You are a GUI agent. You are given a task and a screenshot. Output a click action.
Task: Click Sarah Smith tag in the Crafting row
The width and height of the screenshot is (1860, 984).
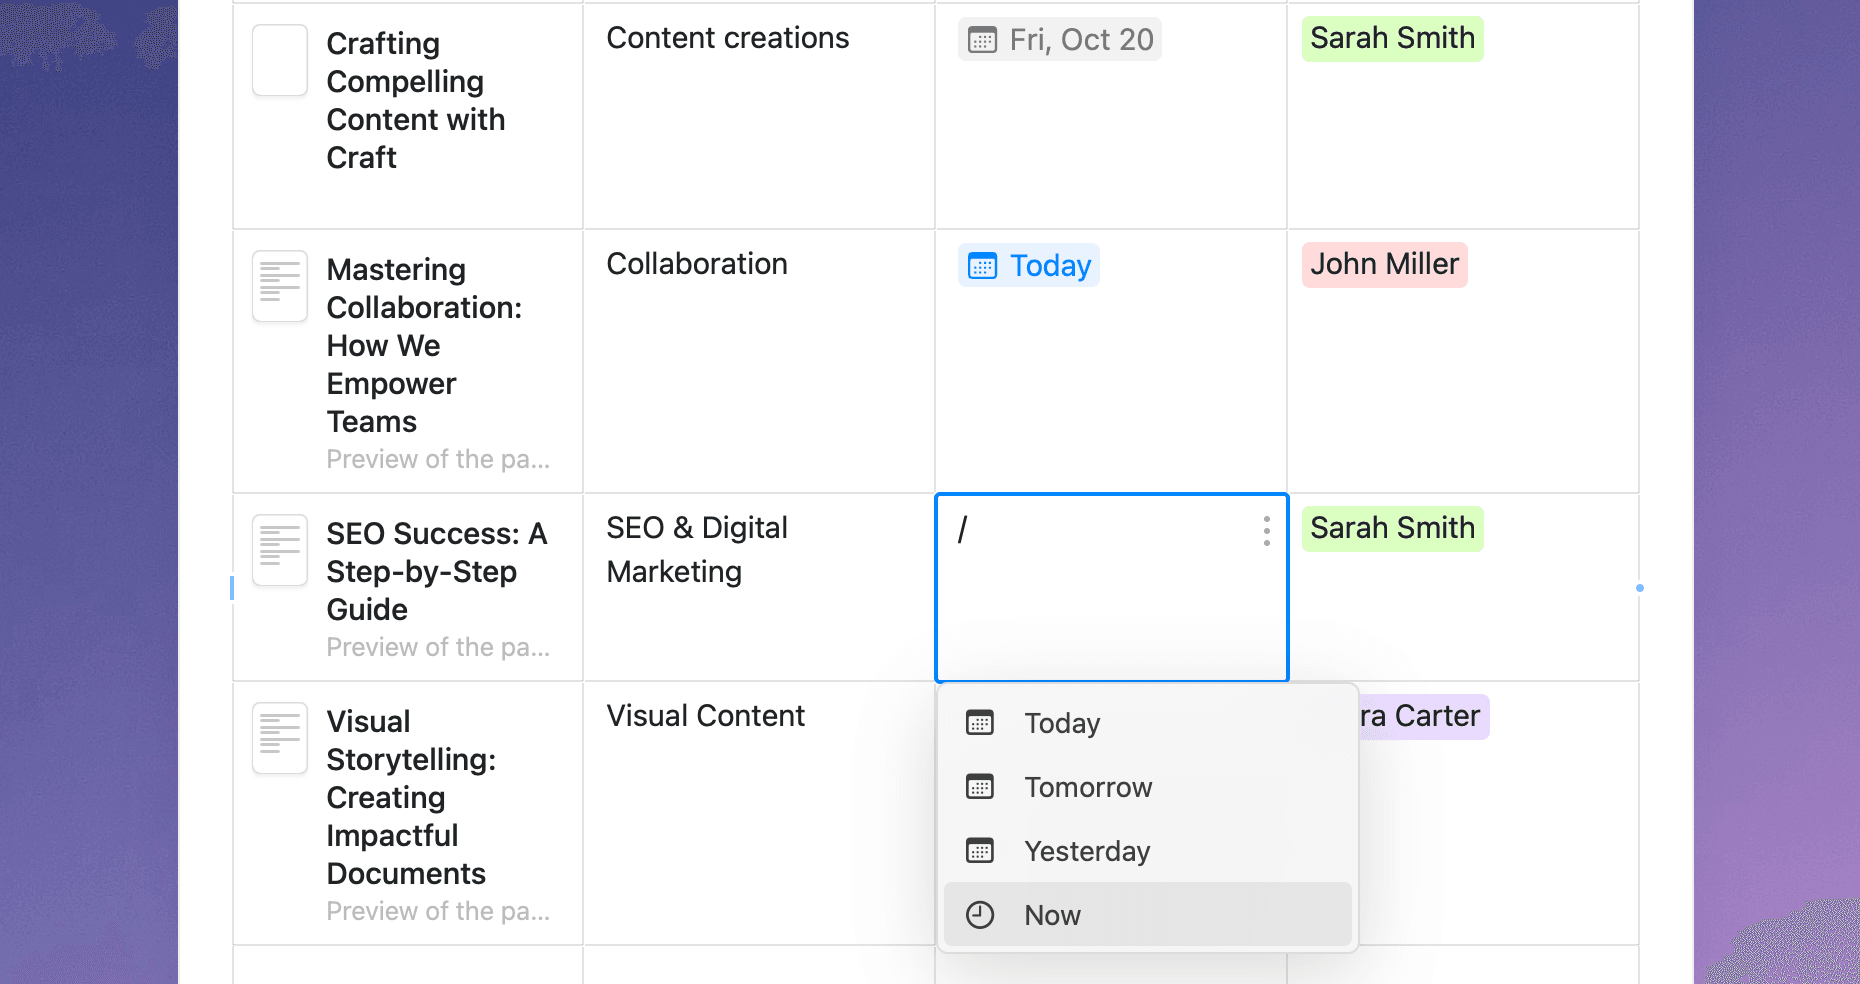(x=1392, y=39)
